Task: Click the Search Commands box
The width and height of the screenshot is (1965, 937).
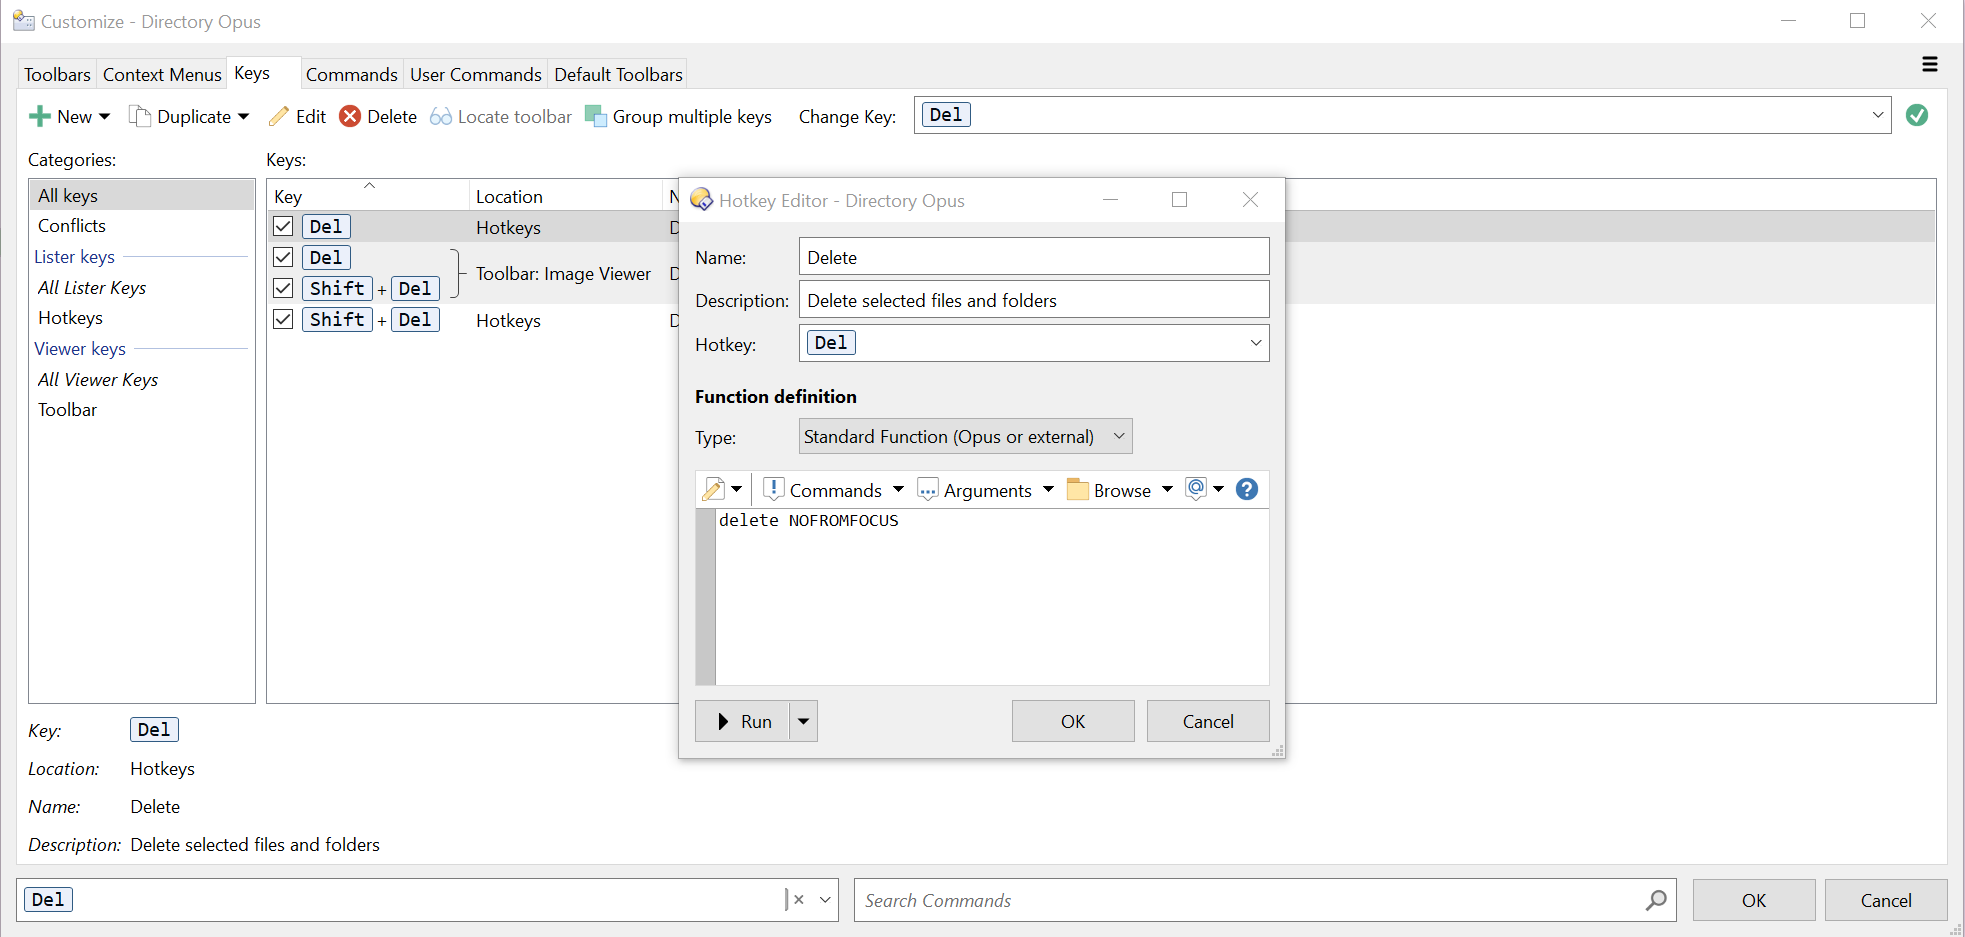Action: [x=1265, y=900]
